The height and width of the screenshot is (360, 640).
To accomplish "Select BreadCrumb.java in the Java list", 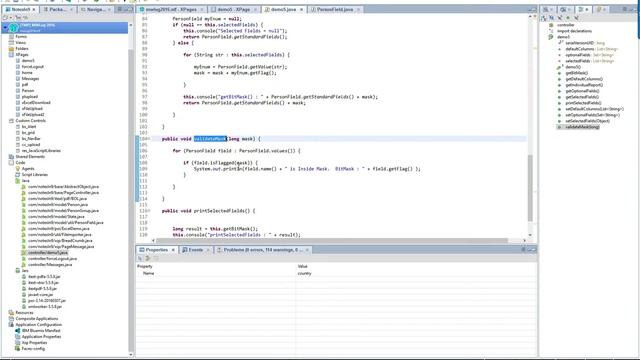I will 60,240.
